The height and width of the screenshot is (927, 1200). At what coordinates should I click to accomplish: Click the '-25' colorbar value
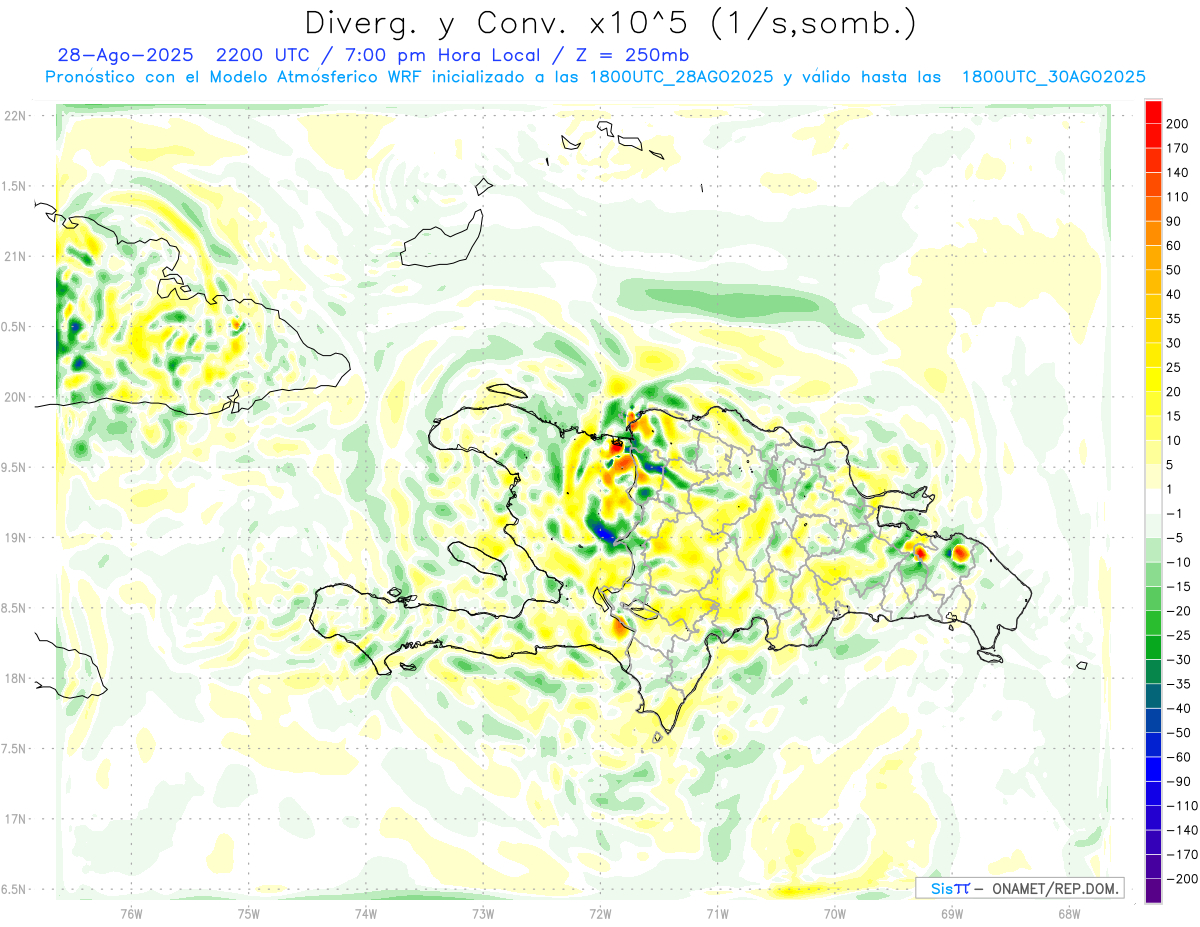[1178, 636]
